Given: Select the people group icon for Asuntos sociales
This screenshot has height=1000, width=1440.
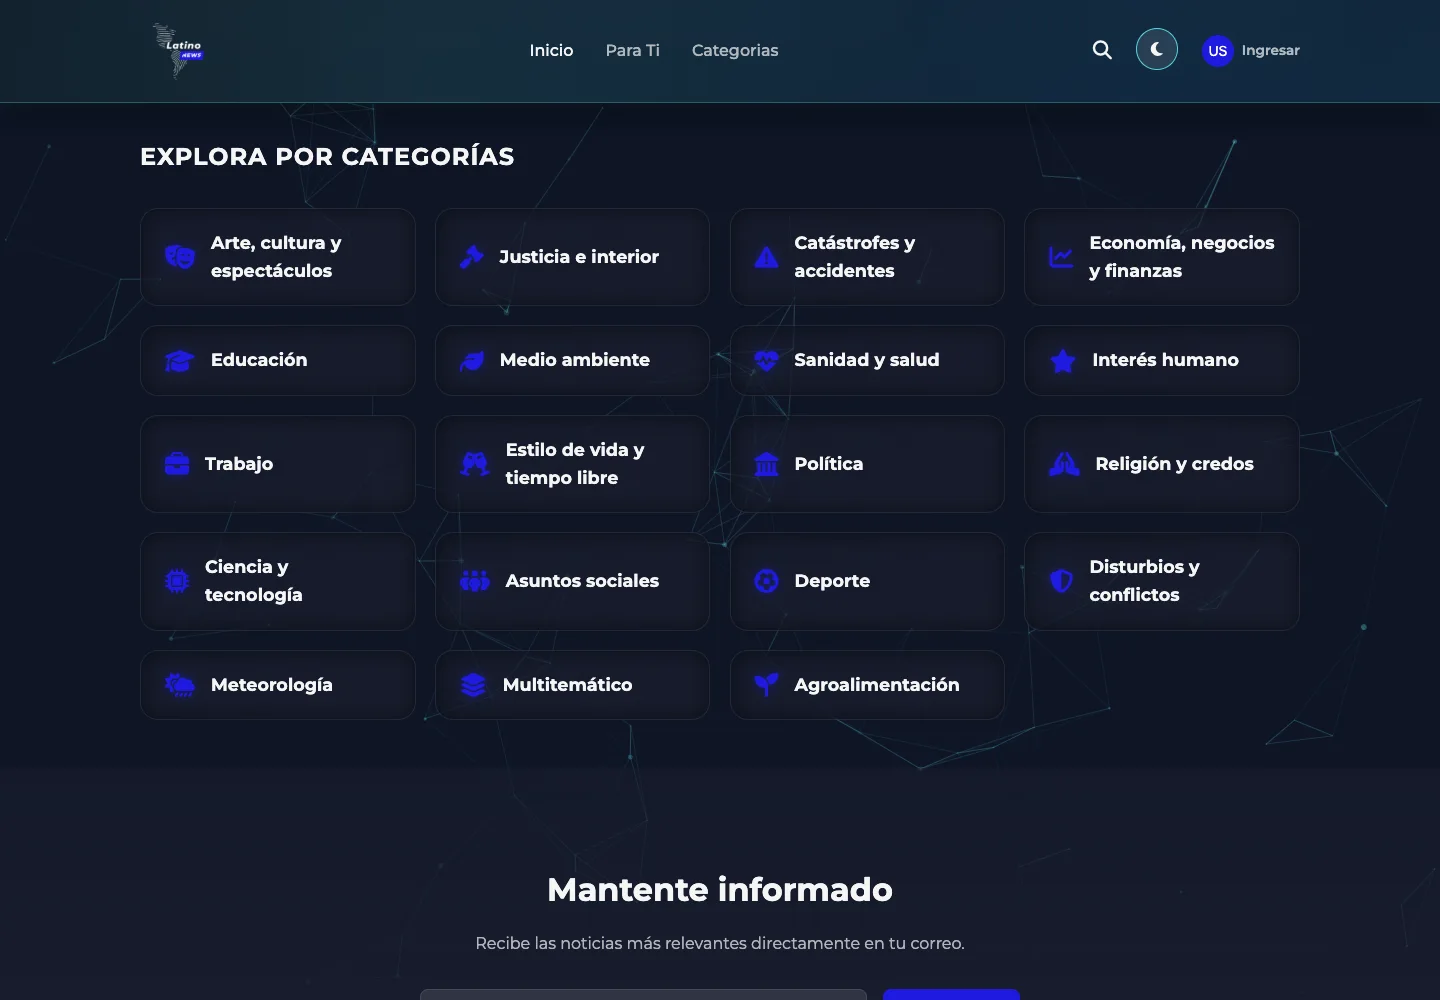Looking at the screenshot, I should [x=475, y=581].
